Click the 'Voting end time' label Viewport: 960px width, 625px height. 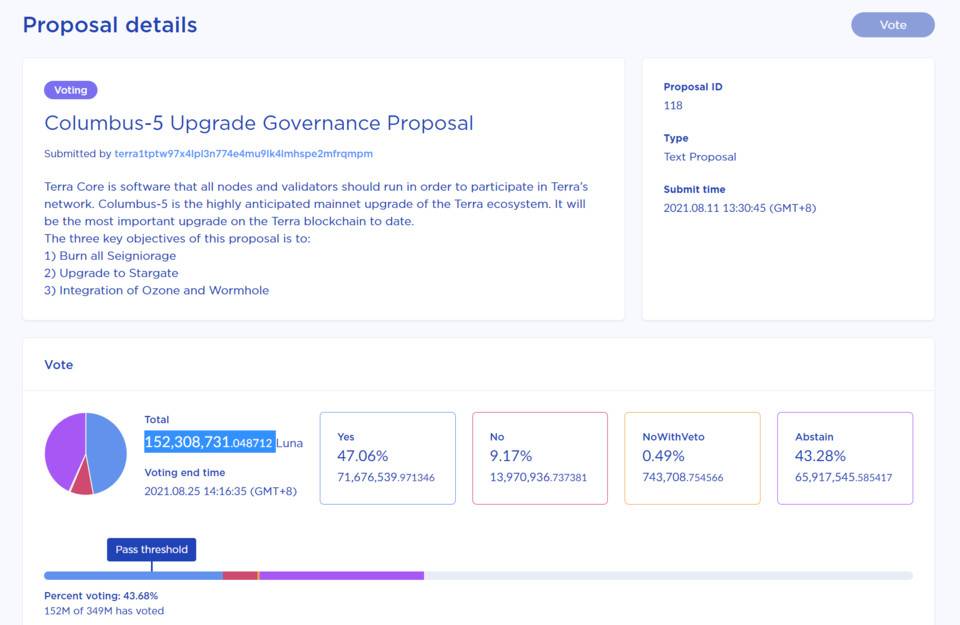point(185,473)
